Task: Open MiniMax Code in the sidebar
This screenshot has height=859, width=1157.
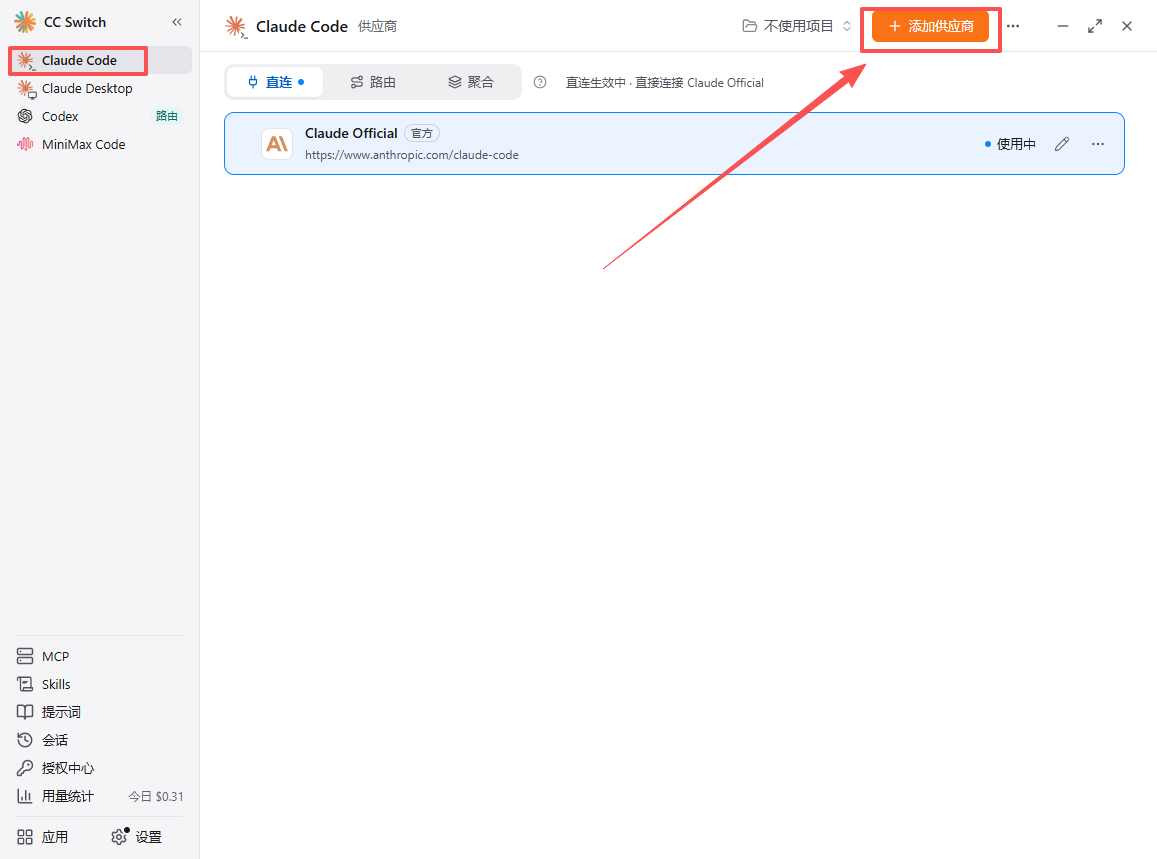Action: (x=100, y=145)
